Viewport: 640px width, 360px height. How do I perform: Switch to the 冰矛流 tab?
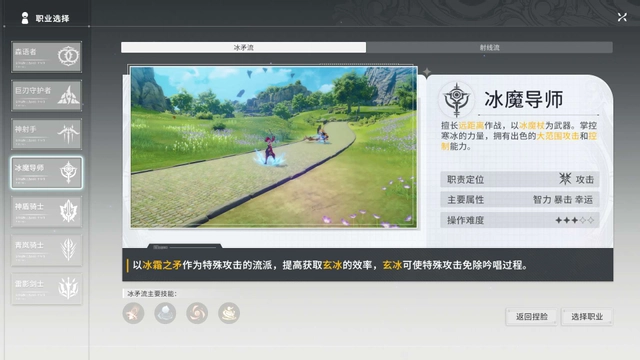pos(244,47)
